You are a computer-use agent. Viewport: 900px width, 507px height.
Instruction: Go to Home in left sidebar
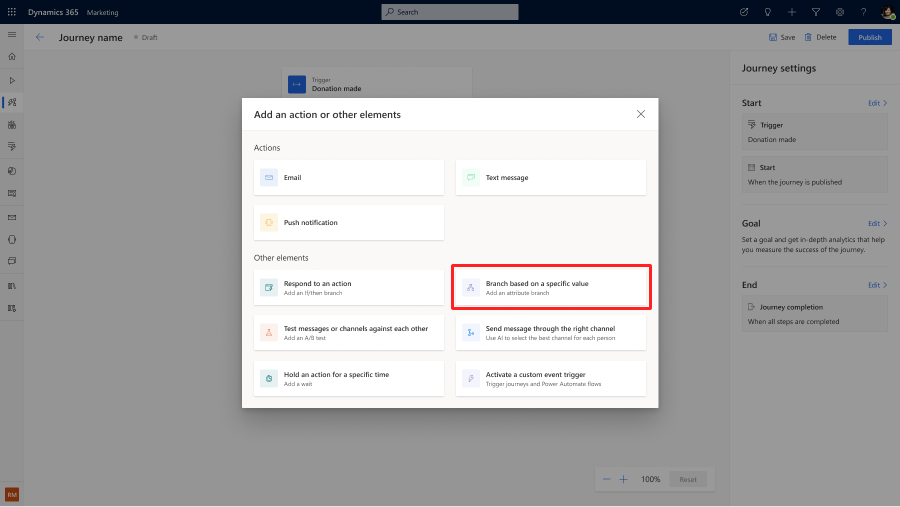[x=12, y=57]
